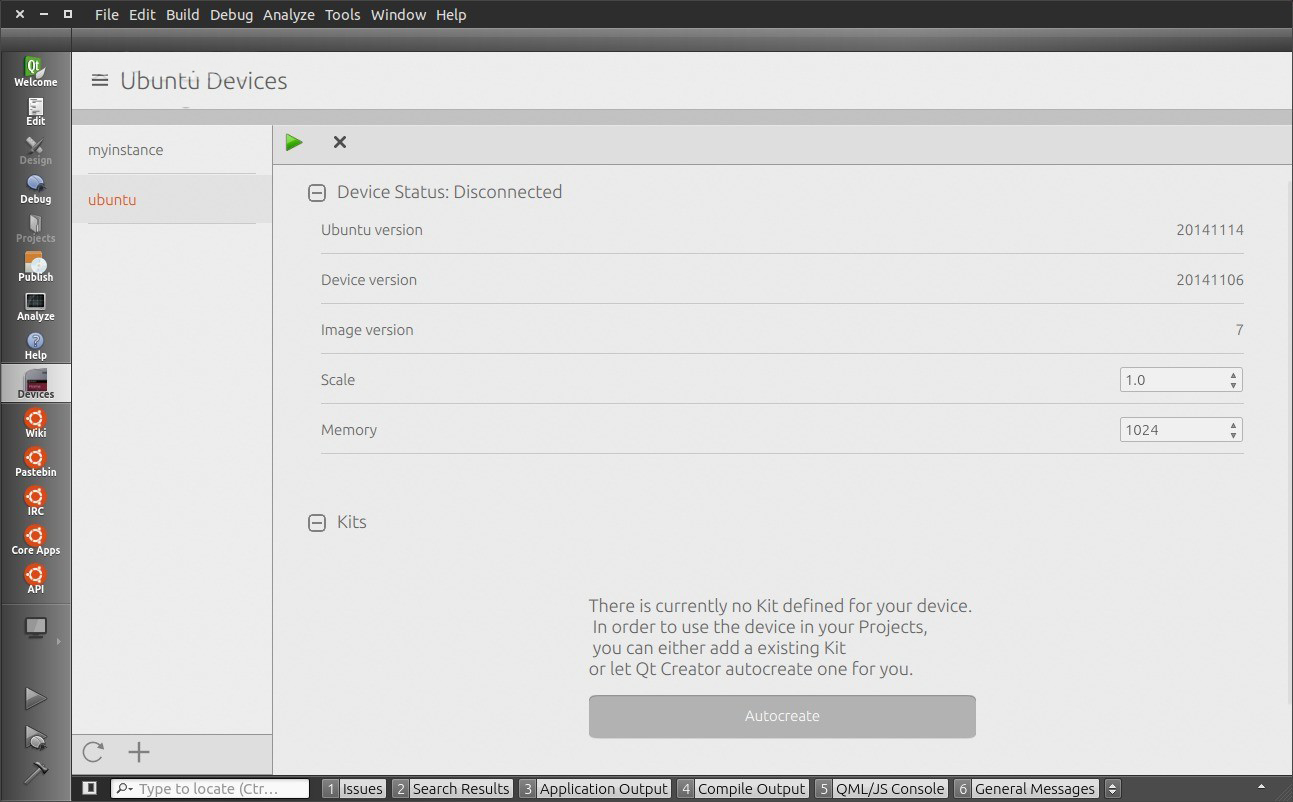Click the Image version value 7

point(1239,330)
